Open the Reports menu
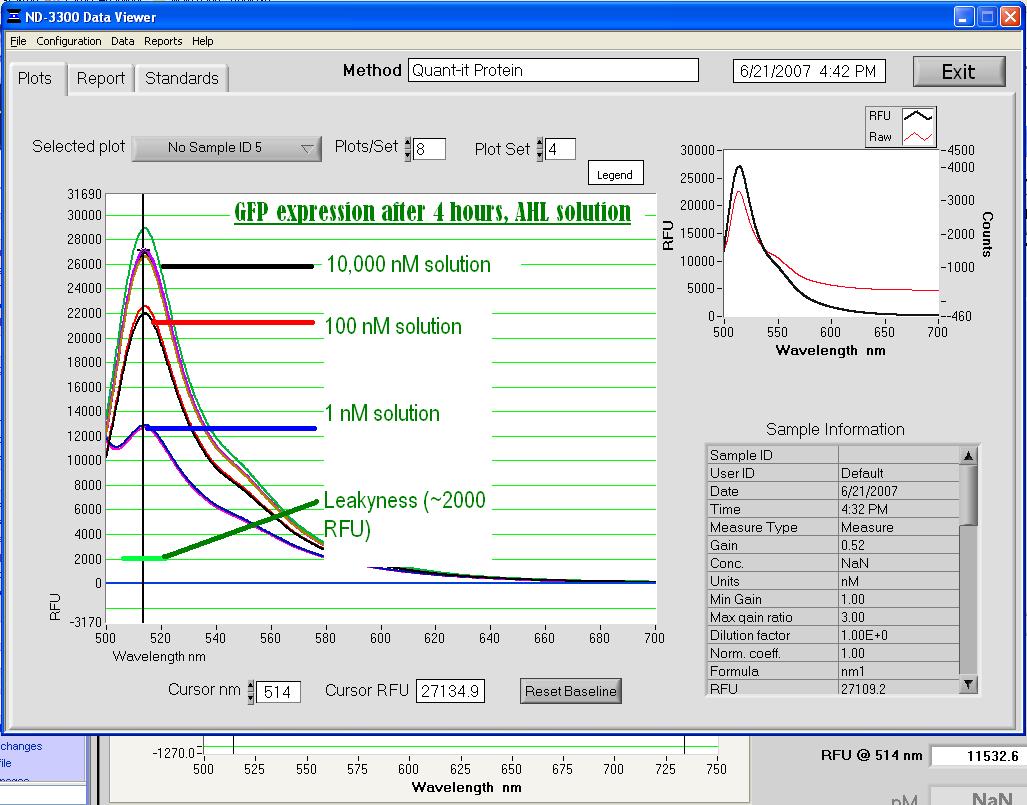This screenshot has height=805, width=1027. coord(163,41)
